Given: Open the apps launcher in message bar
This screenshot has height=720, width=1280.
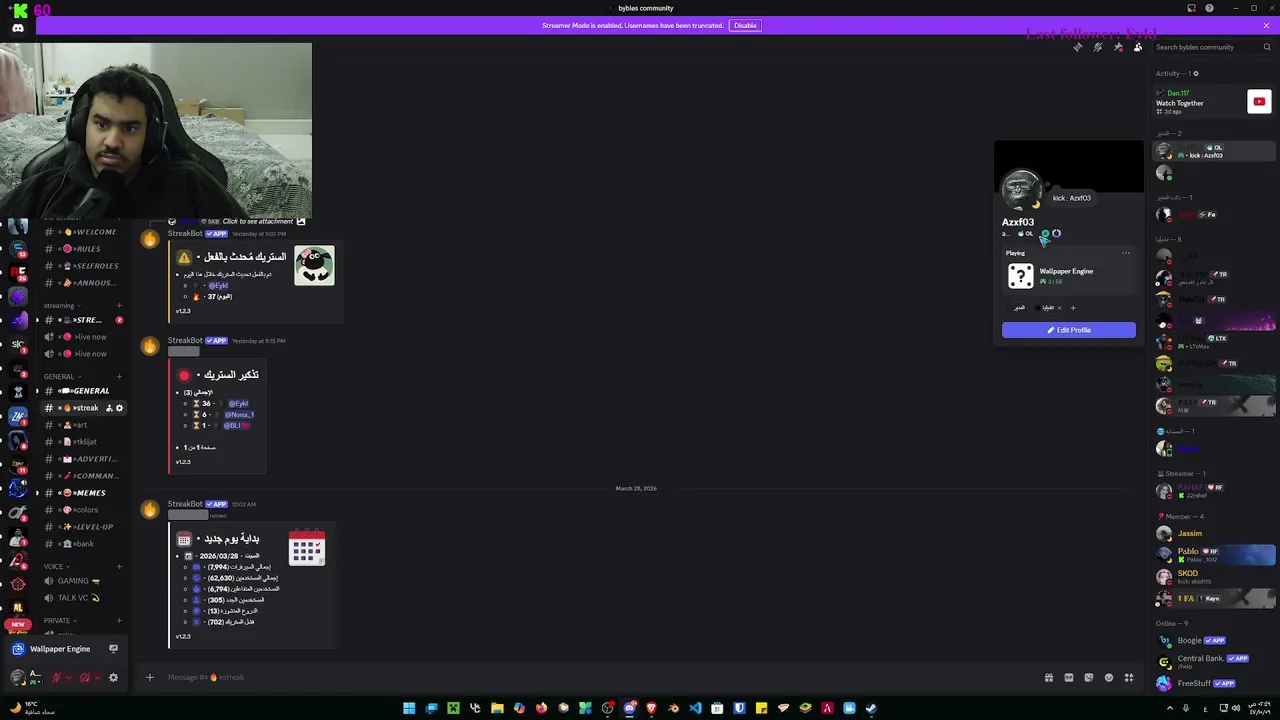Looking at the screenshot, I should pyautogui.click(x=1129, y=677).
